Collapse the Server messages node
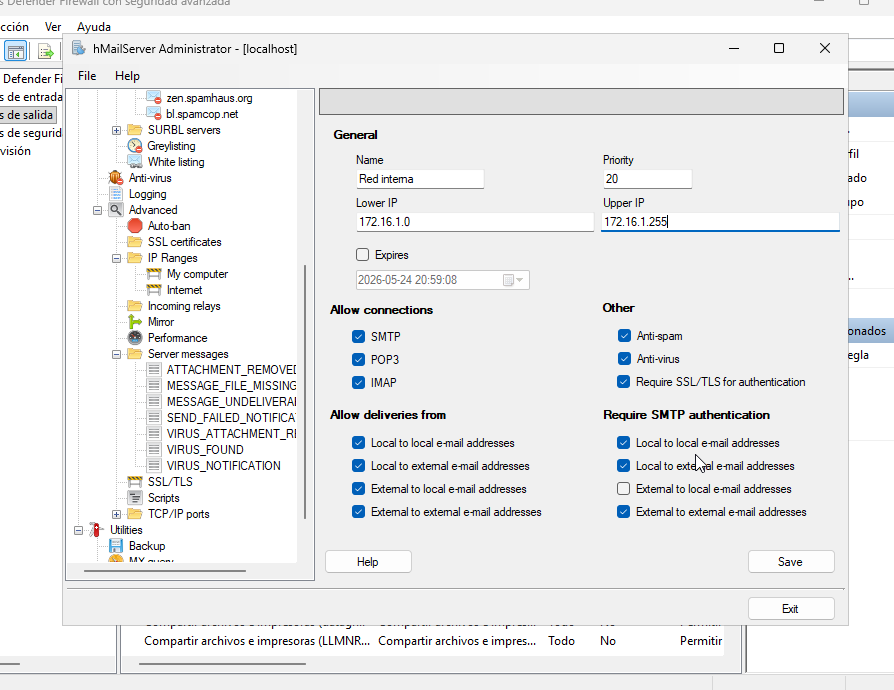The image size is (894, 690). [x=116, y=354]
